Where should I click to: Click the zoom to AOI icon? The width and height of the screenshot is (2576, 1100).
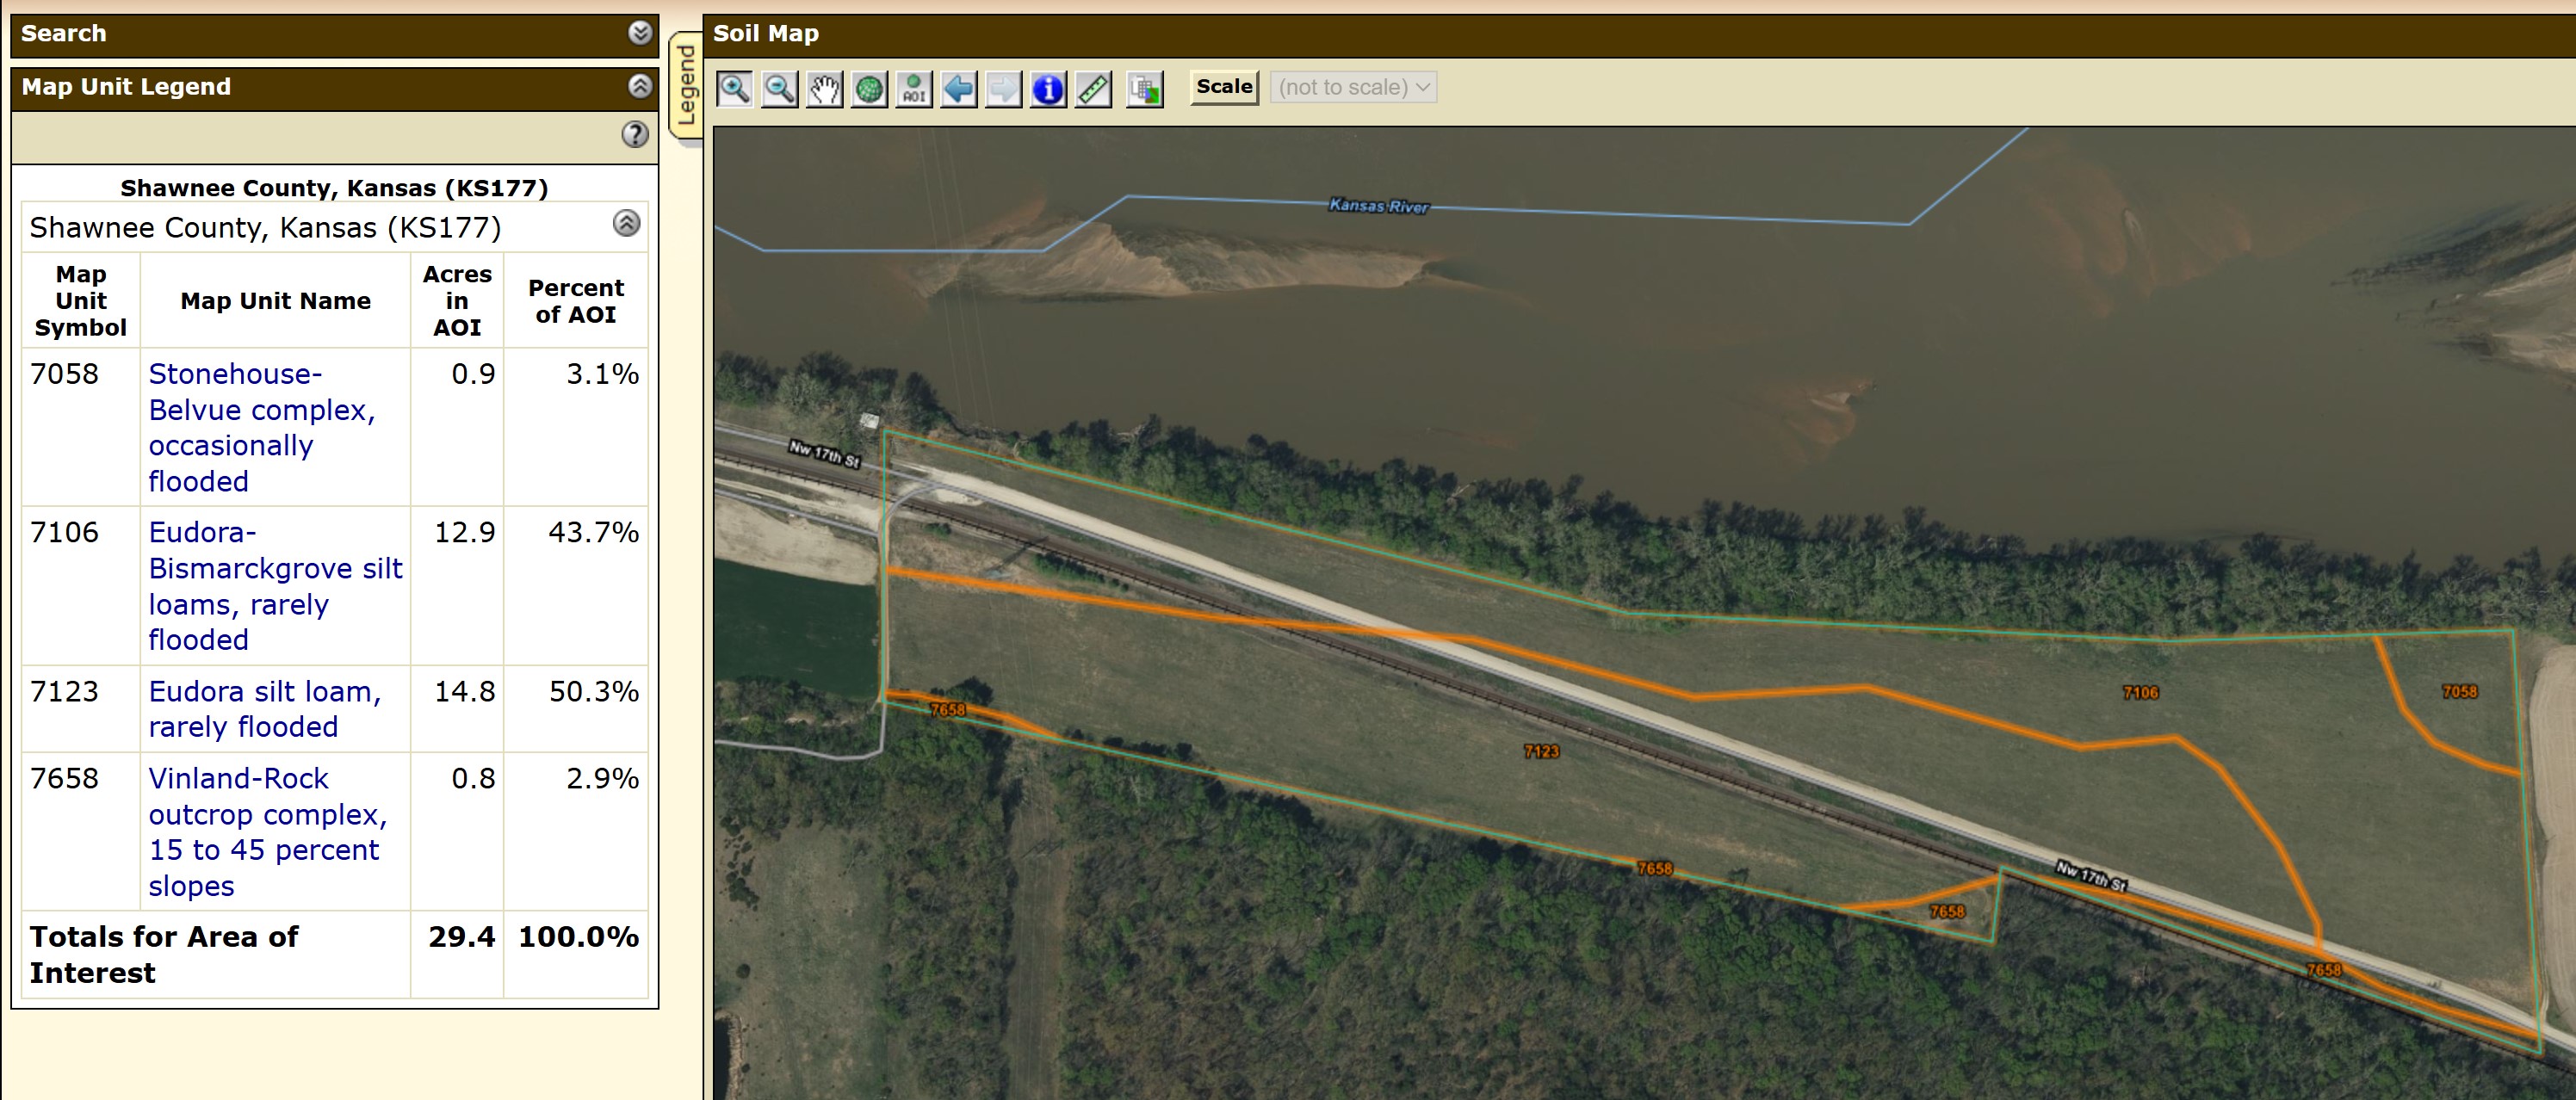click(x=914, y=89)
